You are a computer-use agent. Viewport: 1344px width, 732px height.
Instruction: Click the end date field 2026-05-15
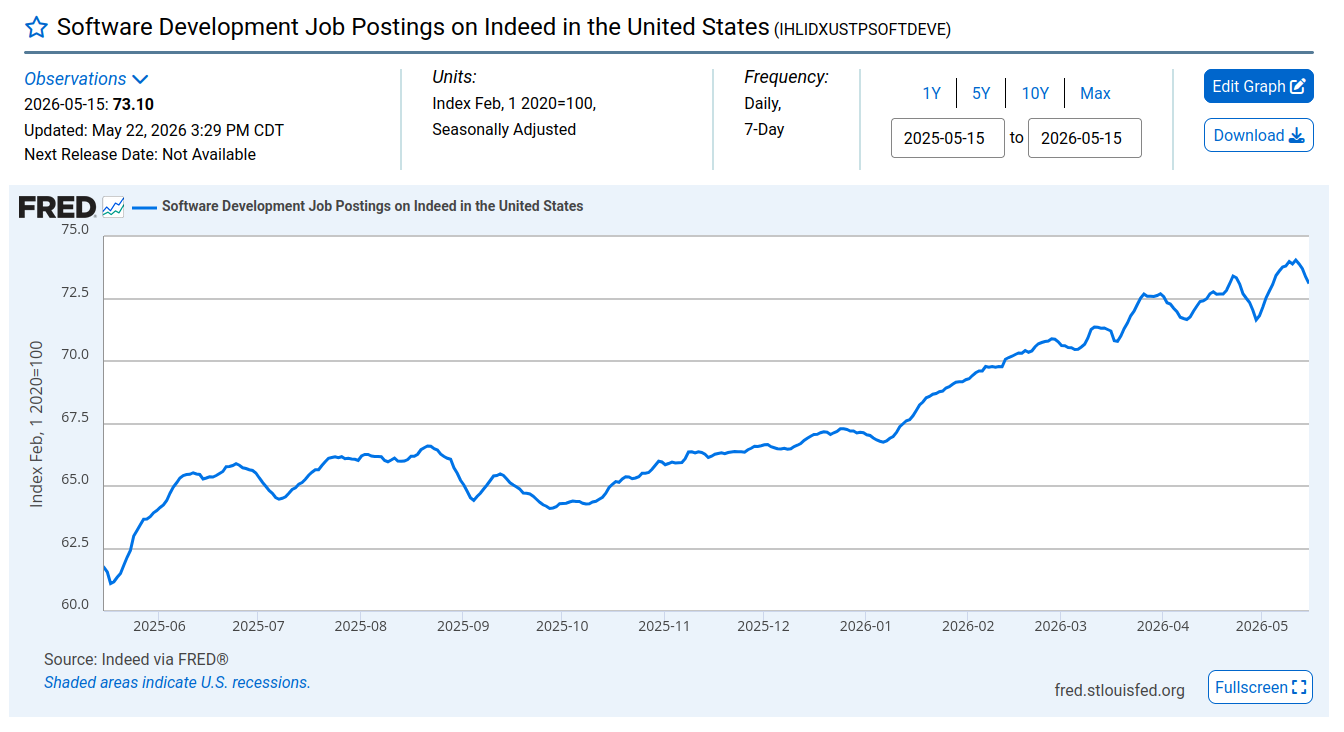click(x=1085, y=138)
